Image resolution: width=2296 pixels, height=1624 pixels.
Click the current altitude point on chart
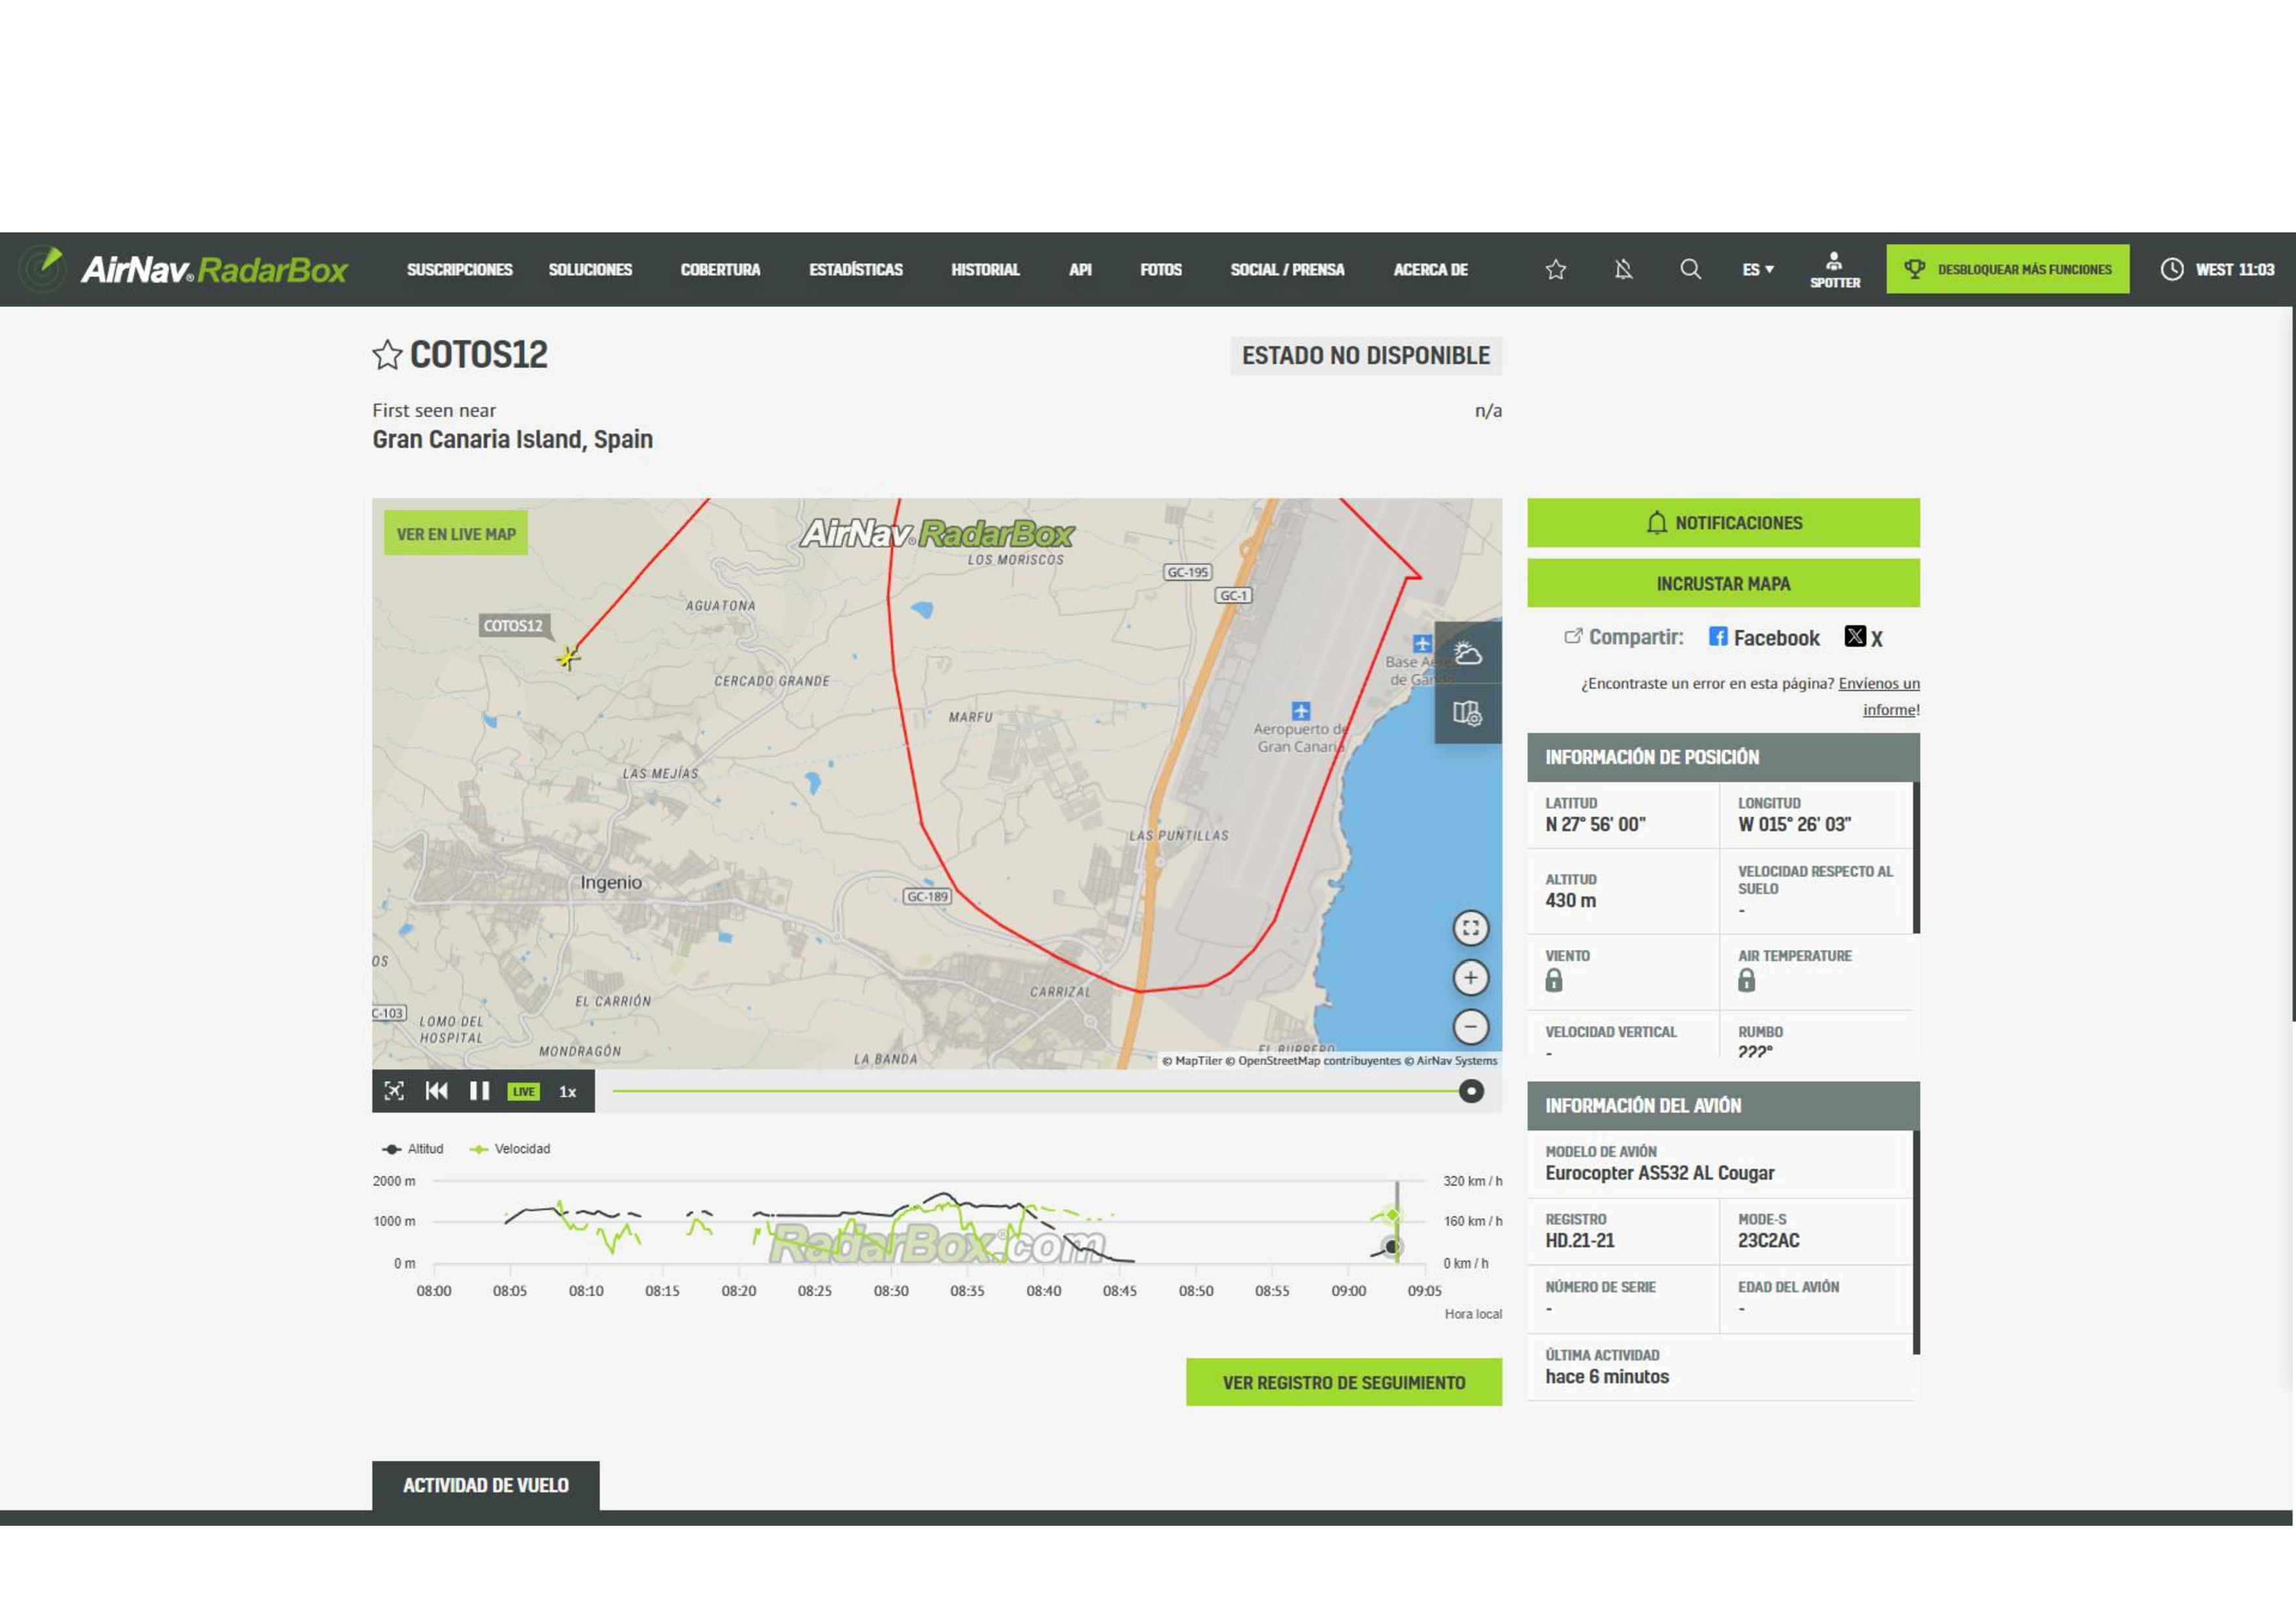1391,1247
